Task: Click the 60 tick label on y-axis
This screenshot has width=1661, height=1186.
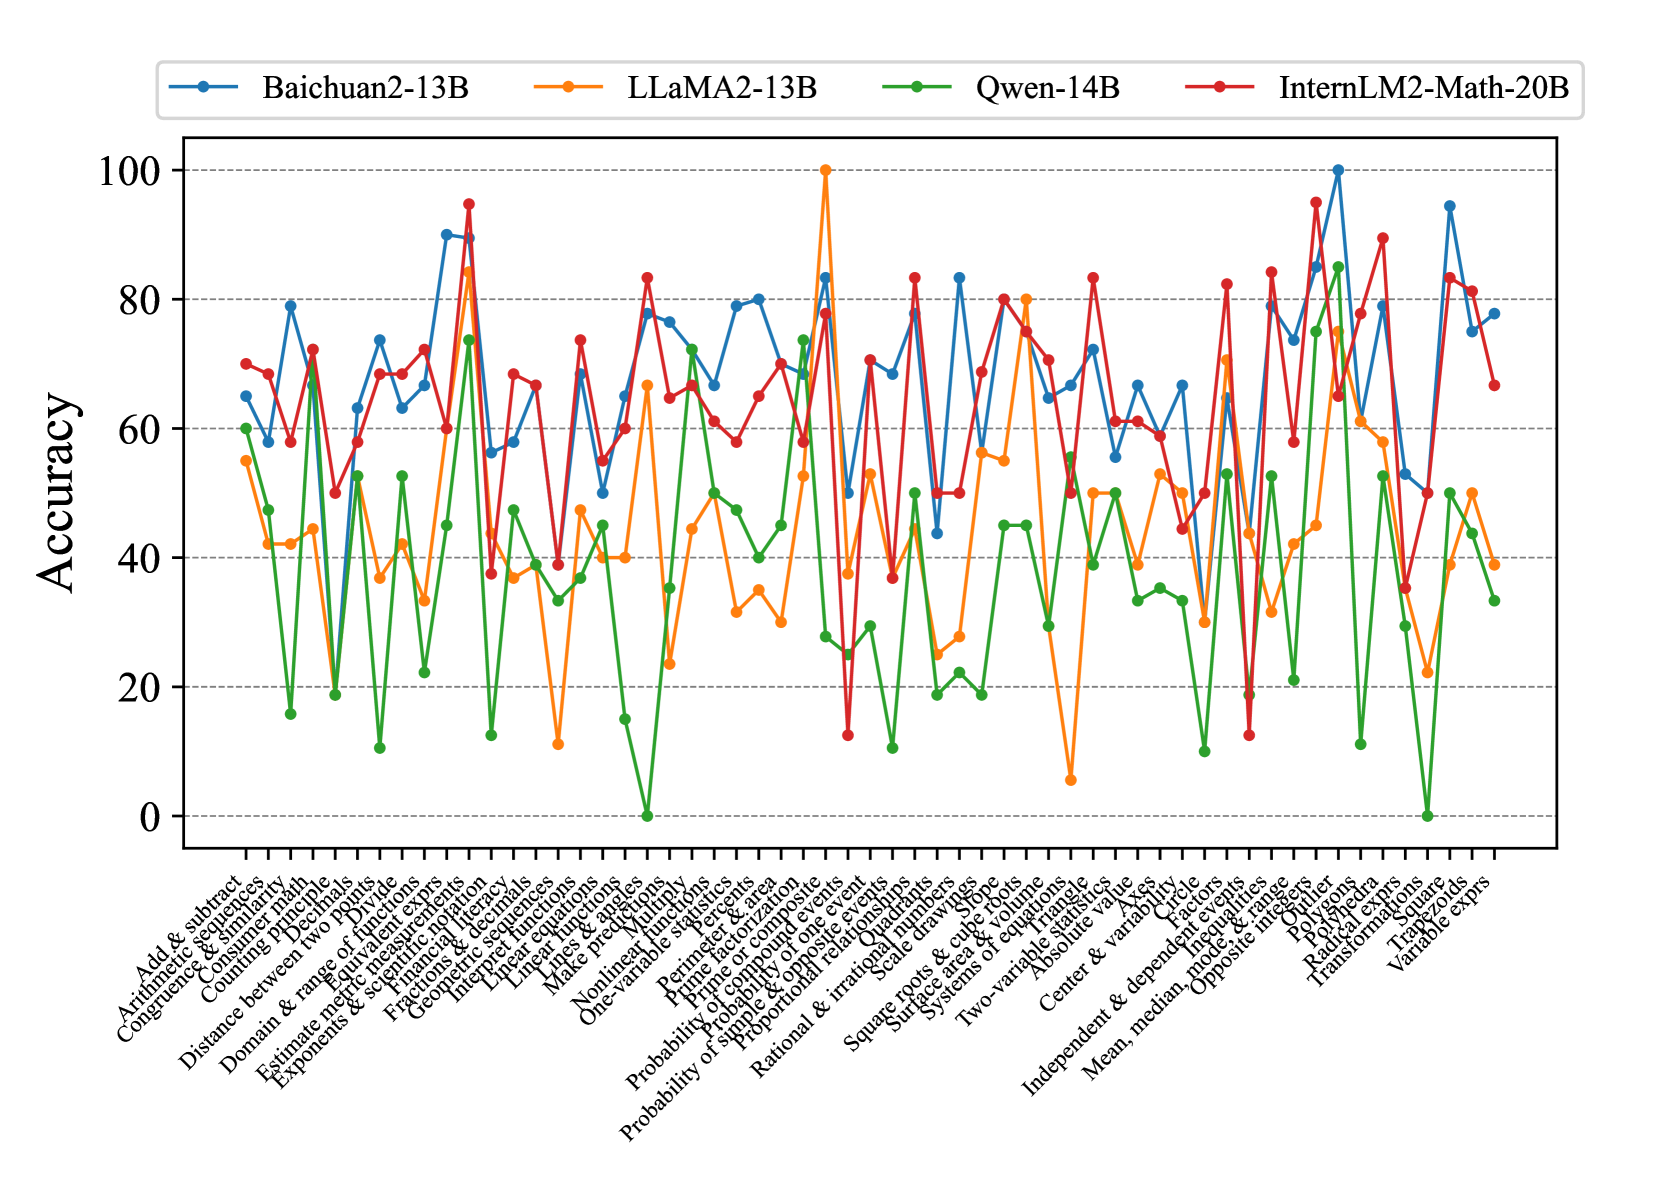Action: (140, 429)
